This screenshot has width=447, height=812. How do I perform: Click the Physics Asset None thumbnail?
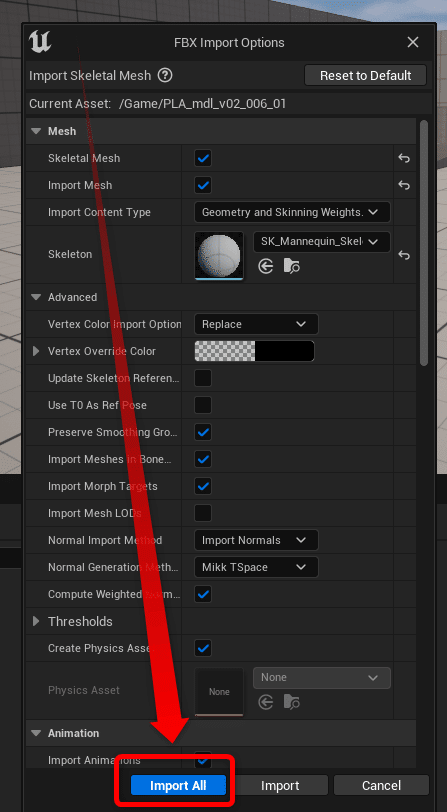[219, 691]
